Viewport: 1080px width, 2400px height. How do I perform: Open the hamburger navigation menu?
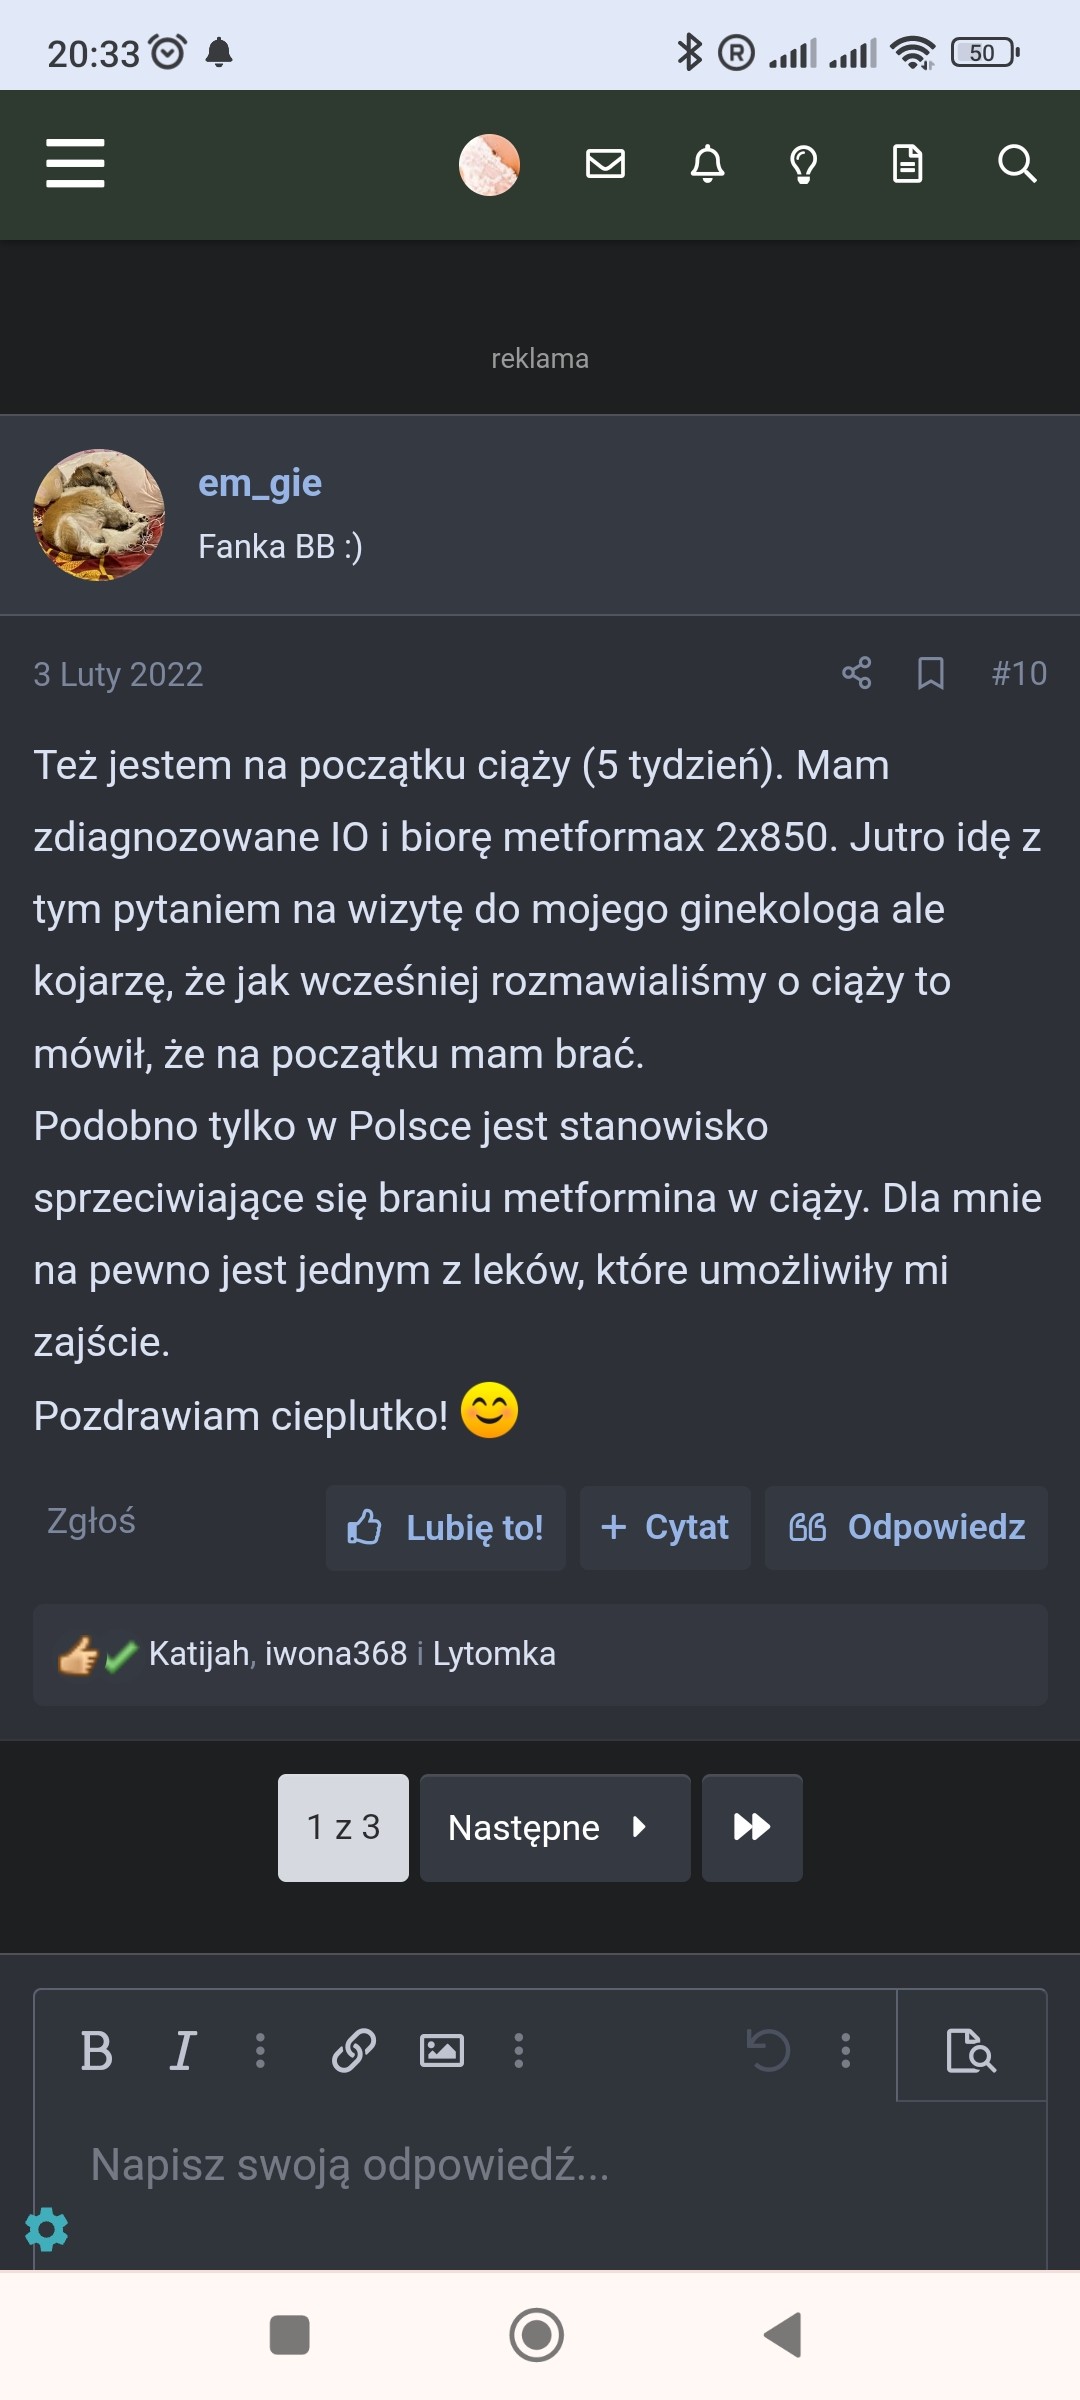click(75, 163)
